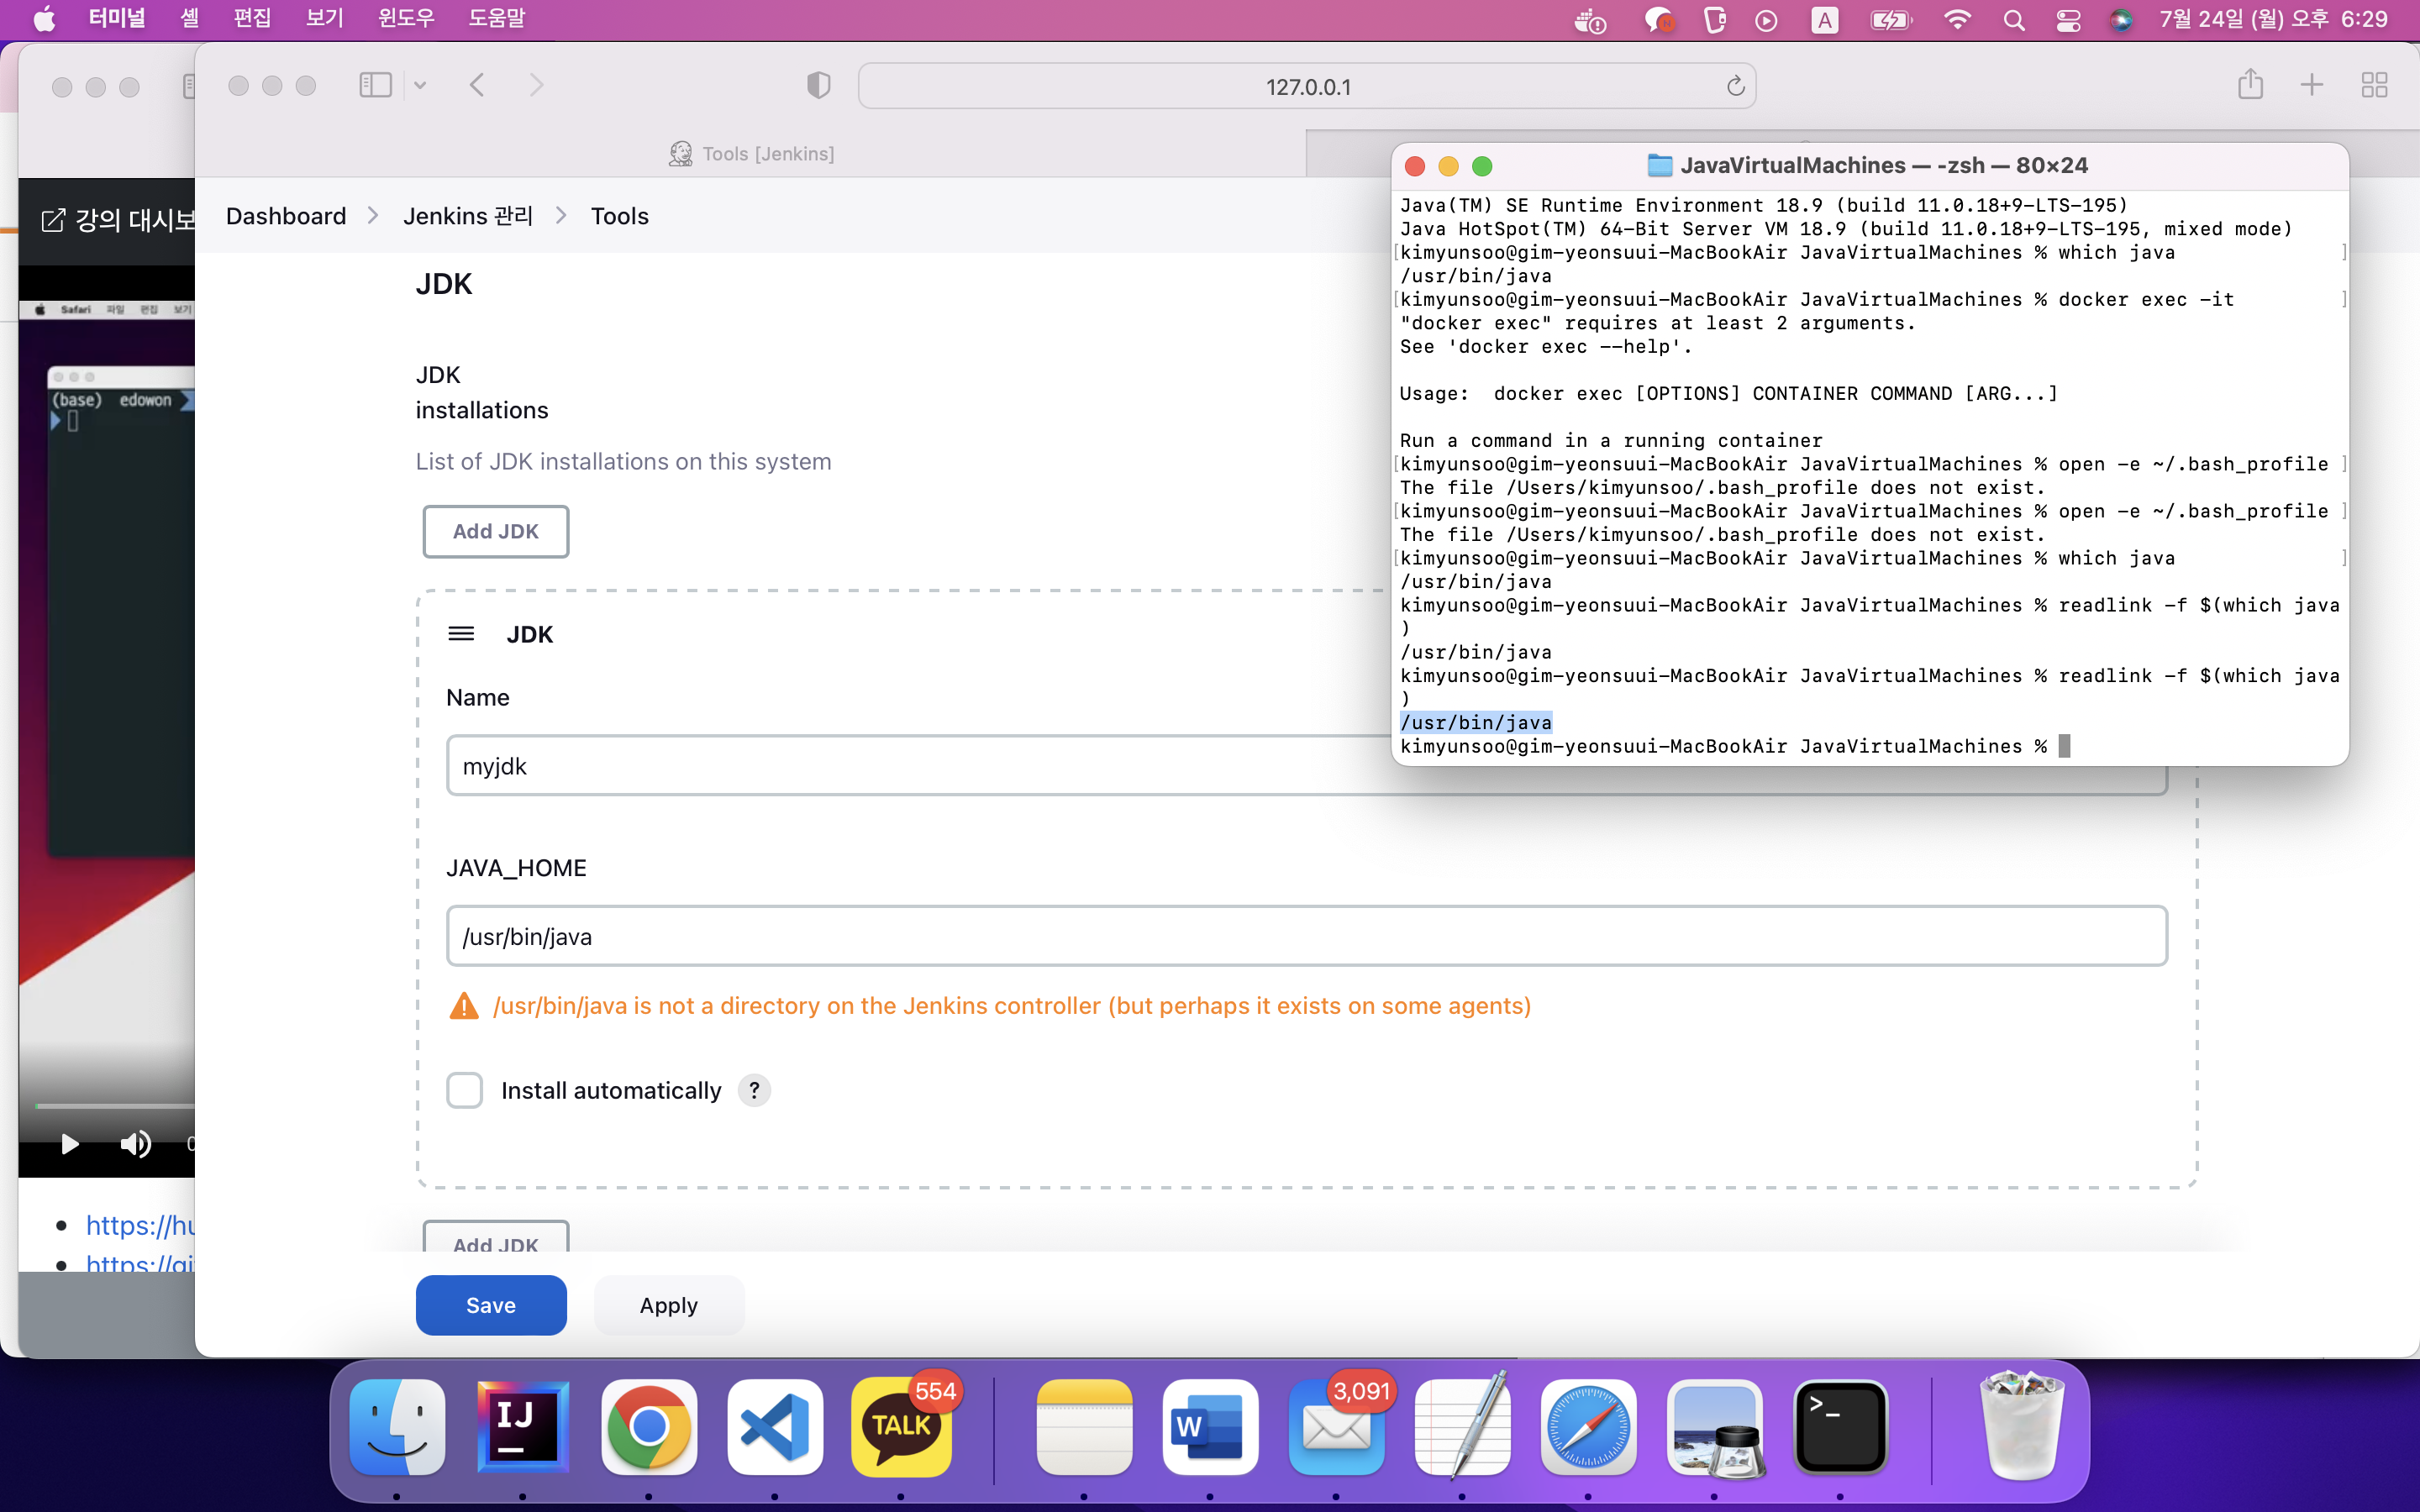Click the Jenkins dashboard navigation icon
This screenshot has width=2420, height=1512.
click(x=286, y=214)
